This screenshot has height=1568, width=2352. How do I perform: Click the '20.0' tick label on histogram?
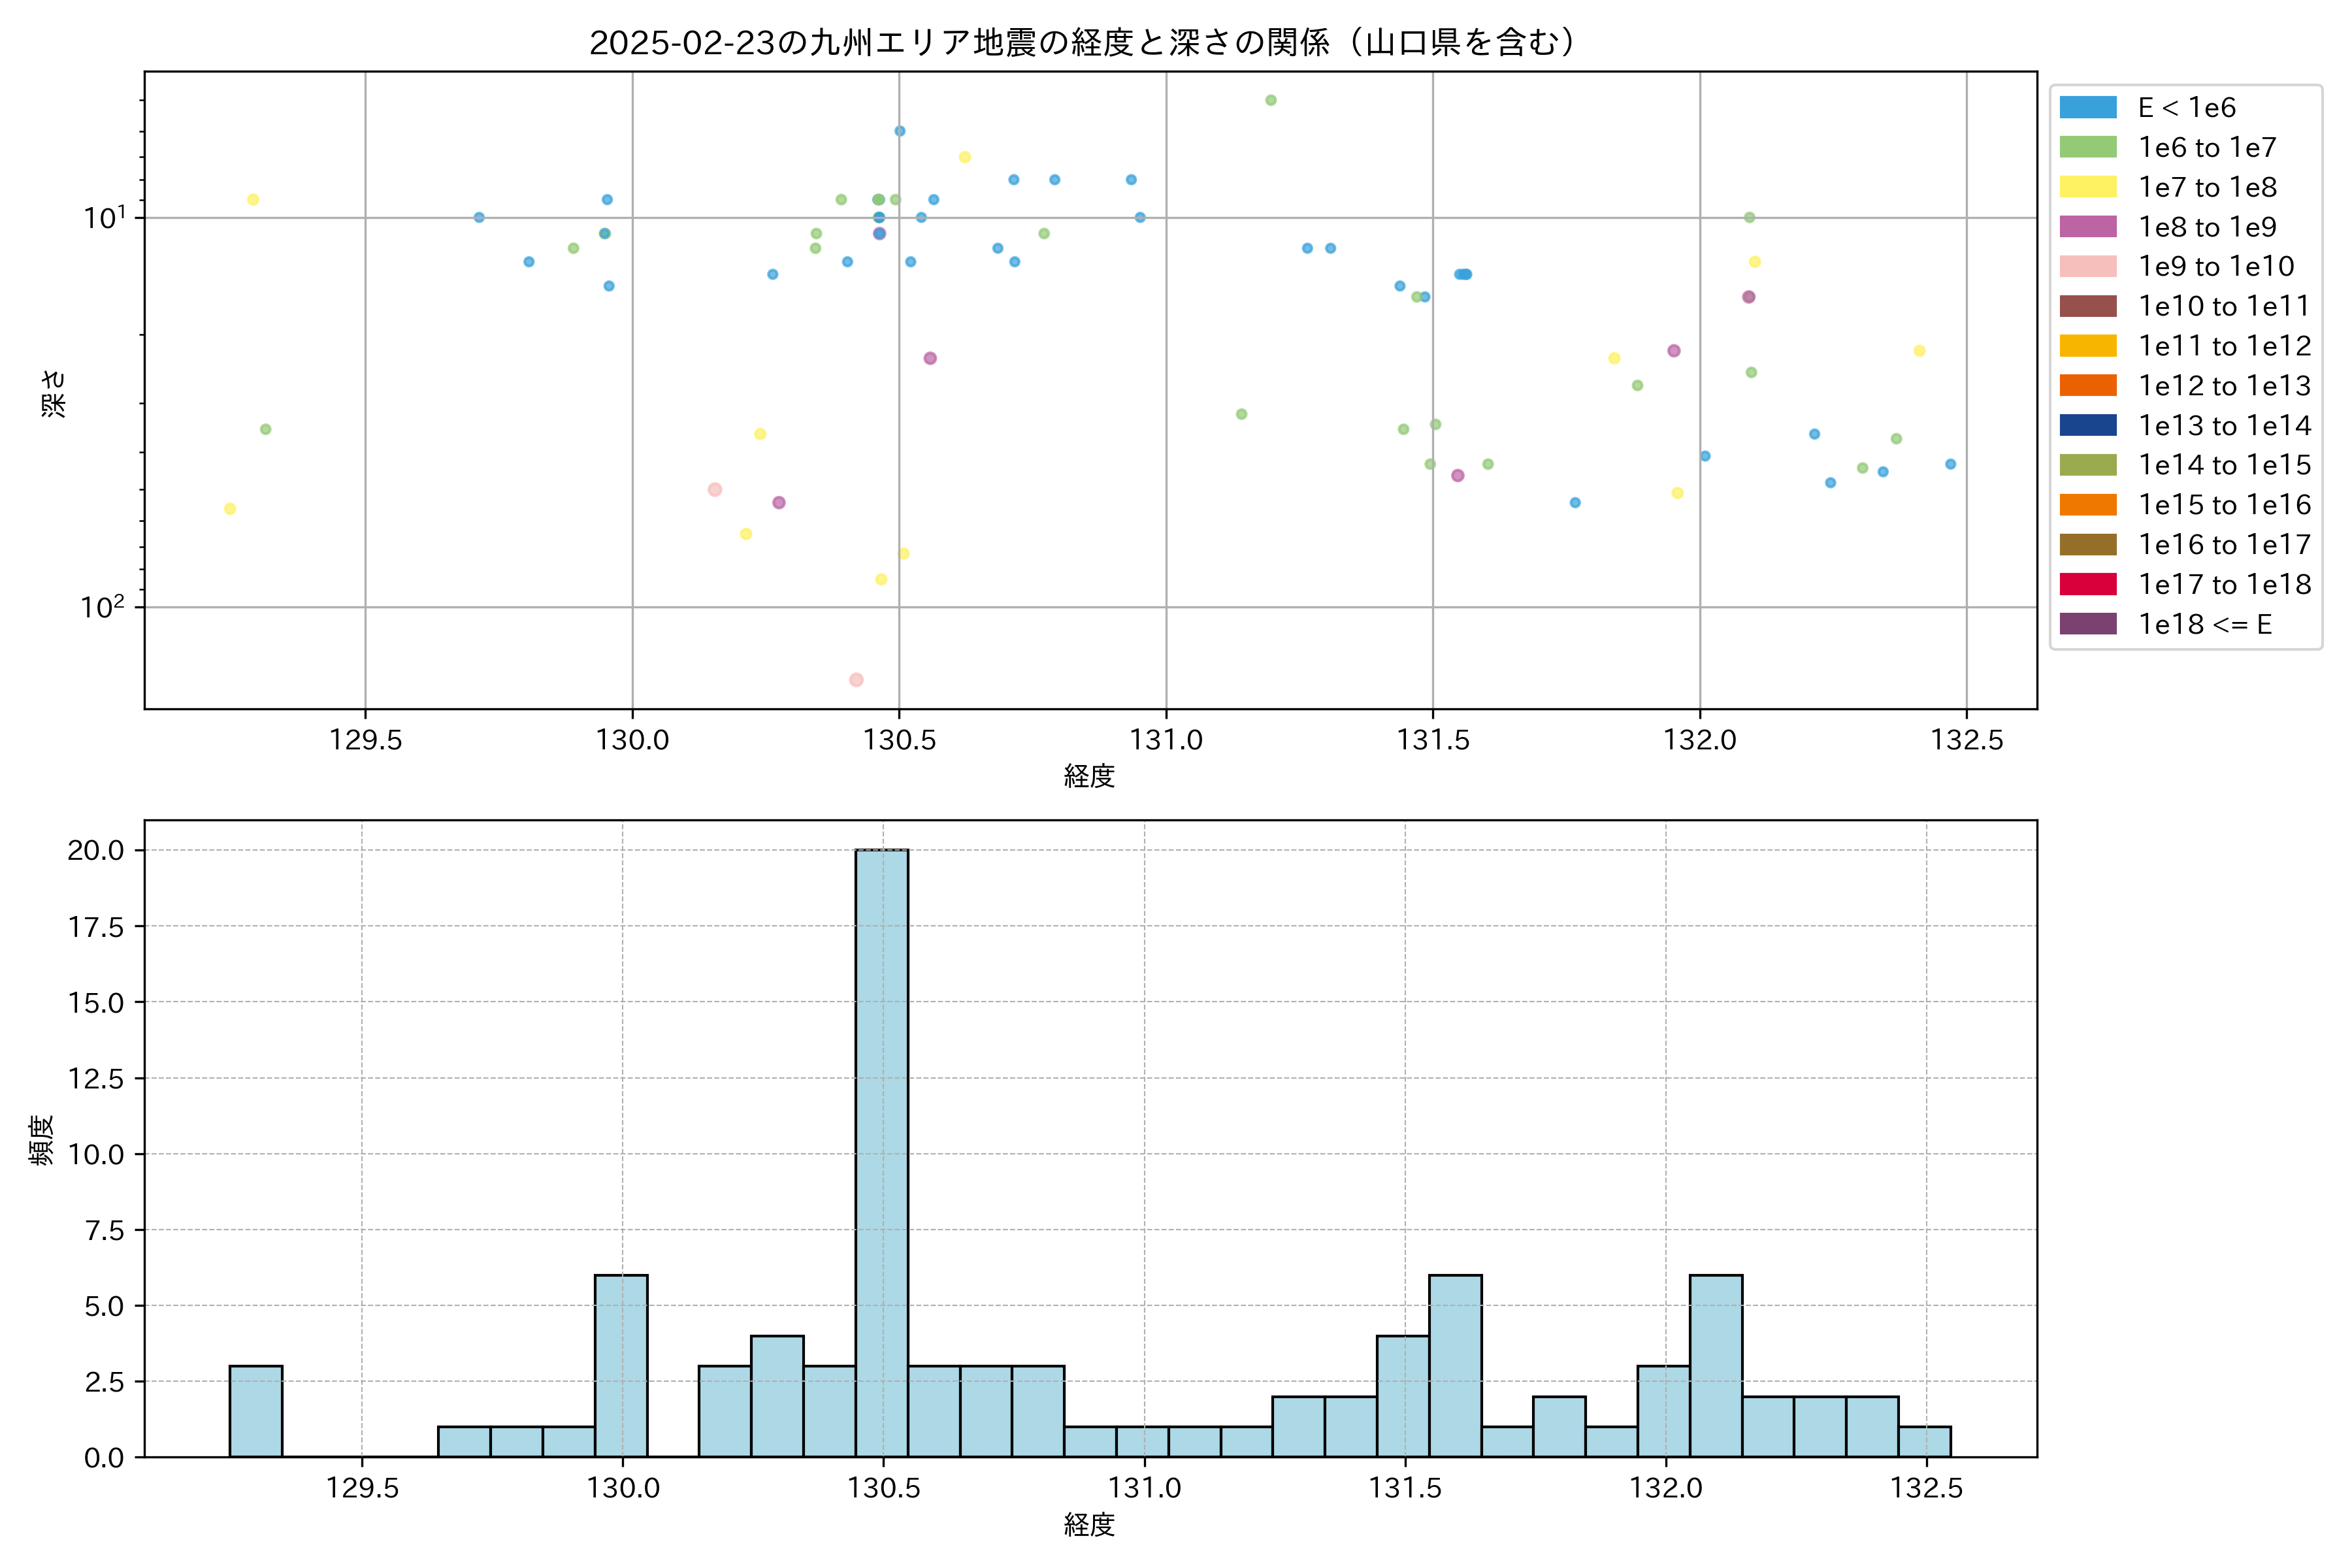(95, 850)
